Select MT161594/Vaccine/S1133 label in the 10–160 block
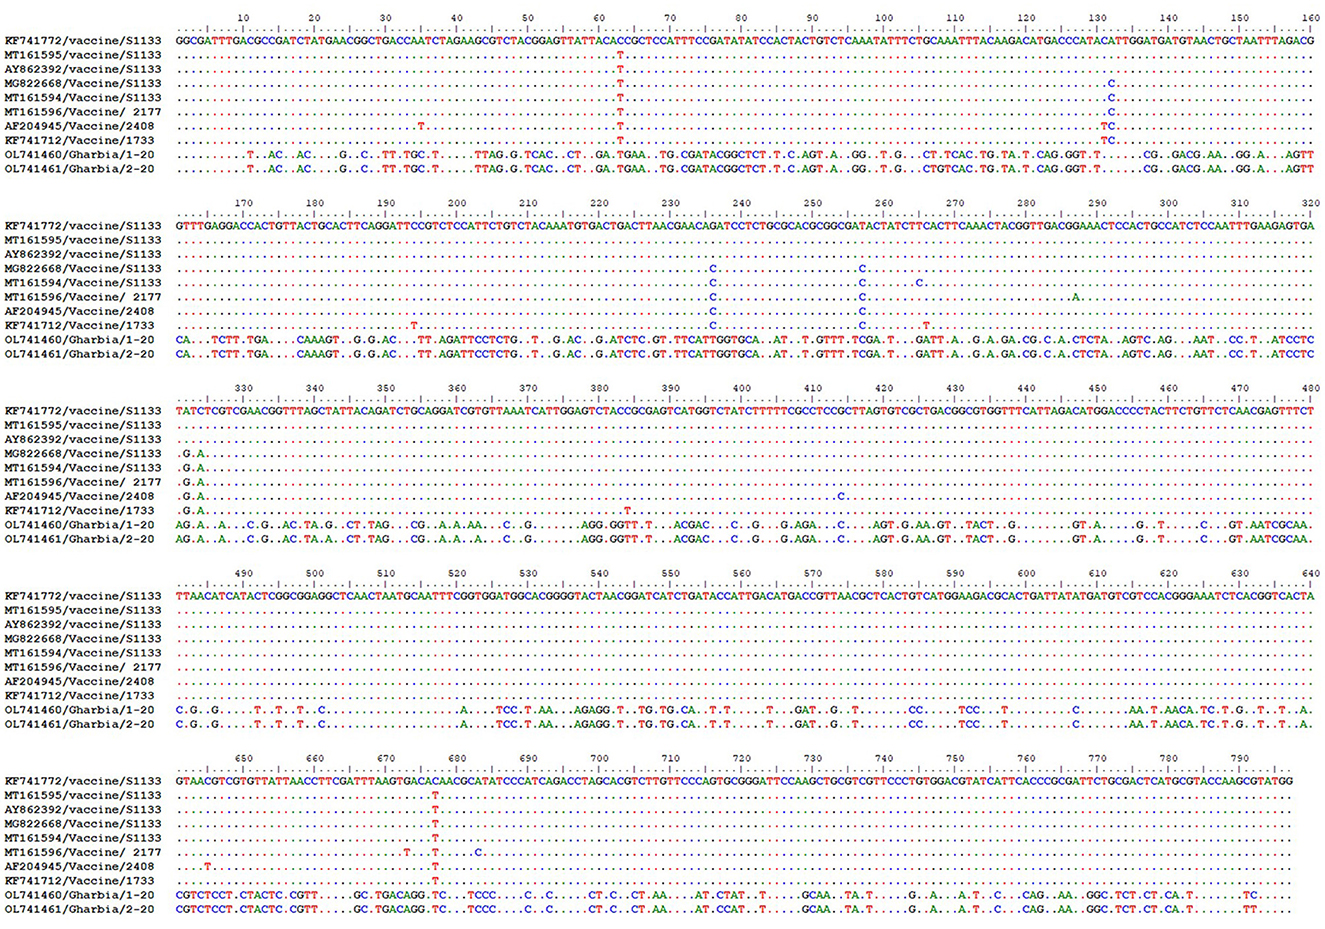 coord(83,98)
